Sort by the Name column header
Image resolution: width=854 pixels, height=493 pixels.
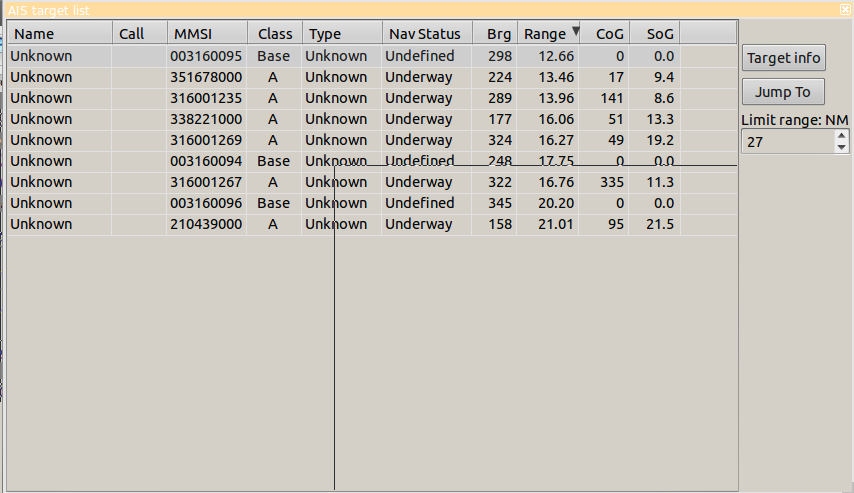click(x=58, y=34)
